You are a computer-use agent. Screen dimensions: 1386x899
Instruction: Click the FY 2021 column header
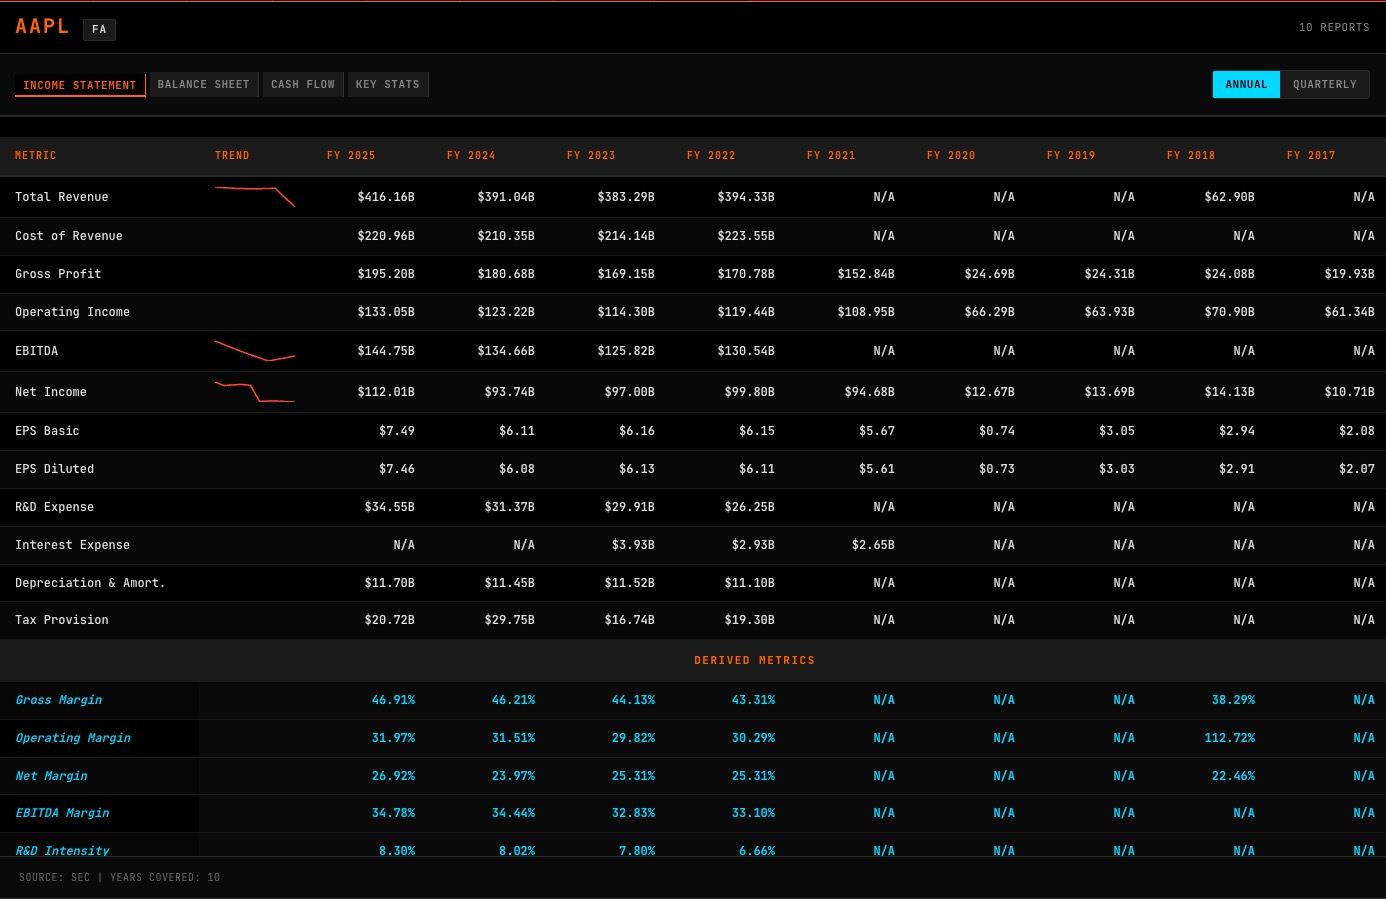point(831,156)
